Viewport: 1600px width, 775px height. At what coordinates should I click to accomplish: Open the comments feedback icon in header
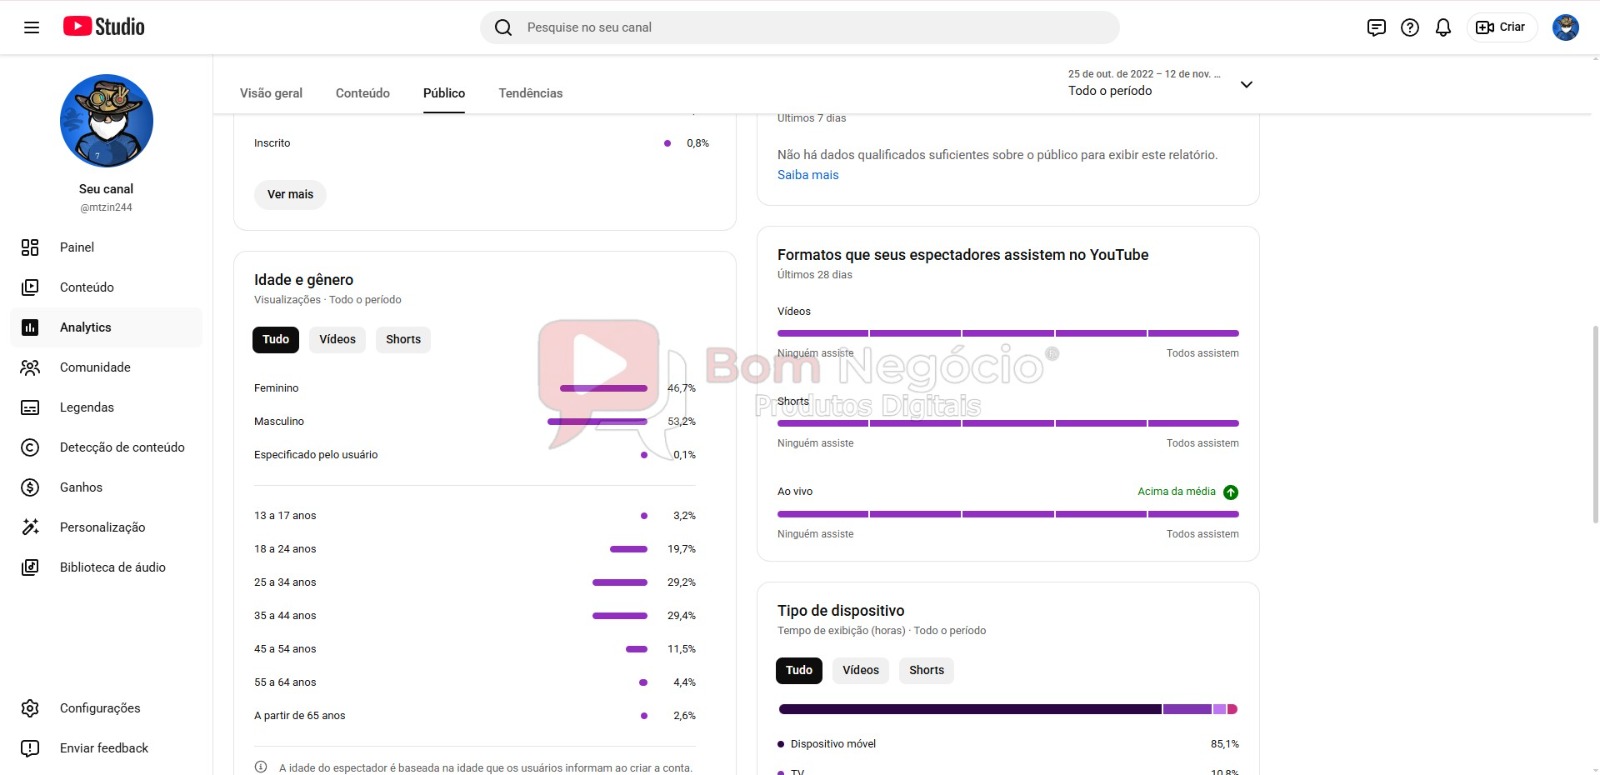click(1376, 27)
